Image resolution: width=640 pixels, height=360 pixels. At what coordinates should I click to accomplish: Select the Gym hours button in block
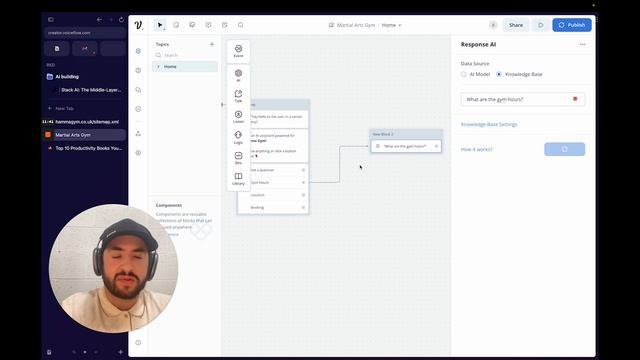tap(273, 182)
